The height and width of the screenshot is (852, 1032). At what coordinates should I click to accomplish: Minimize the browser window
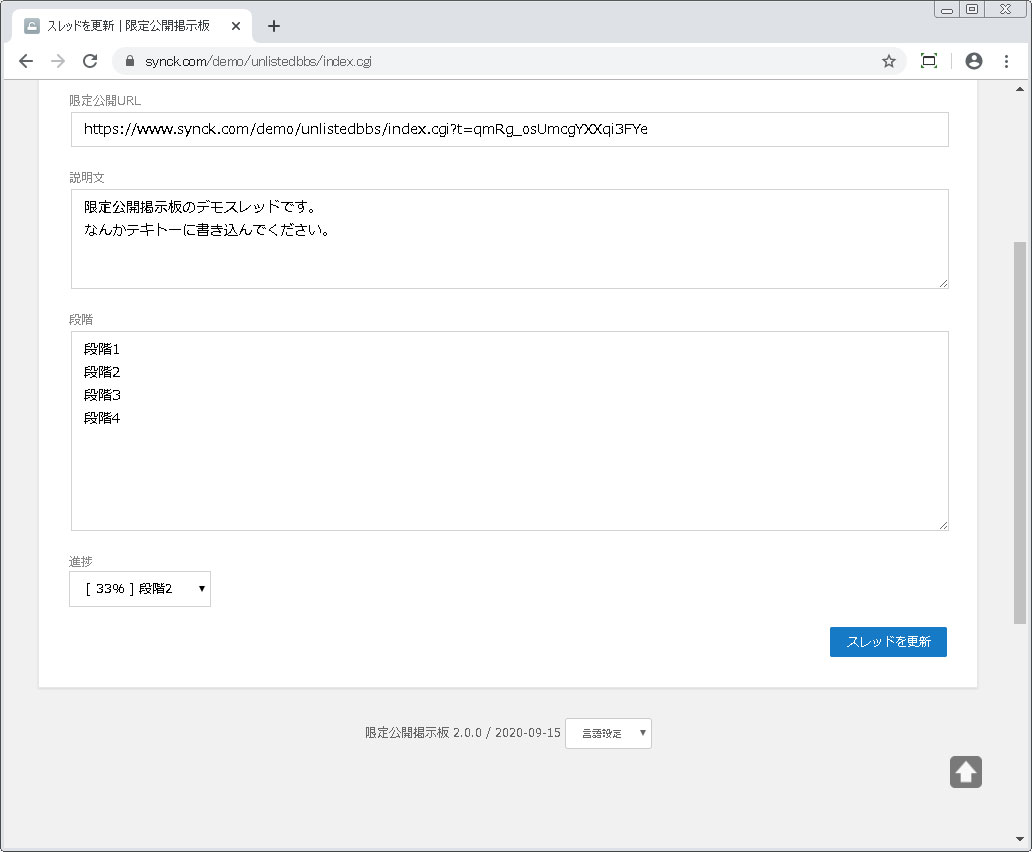tap(947, 10)
